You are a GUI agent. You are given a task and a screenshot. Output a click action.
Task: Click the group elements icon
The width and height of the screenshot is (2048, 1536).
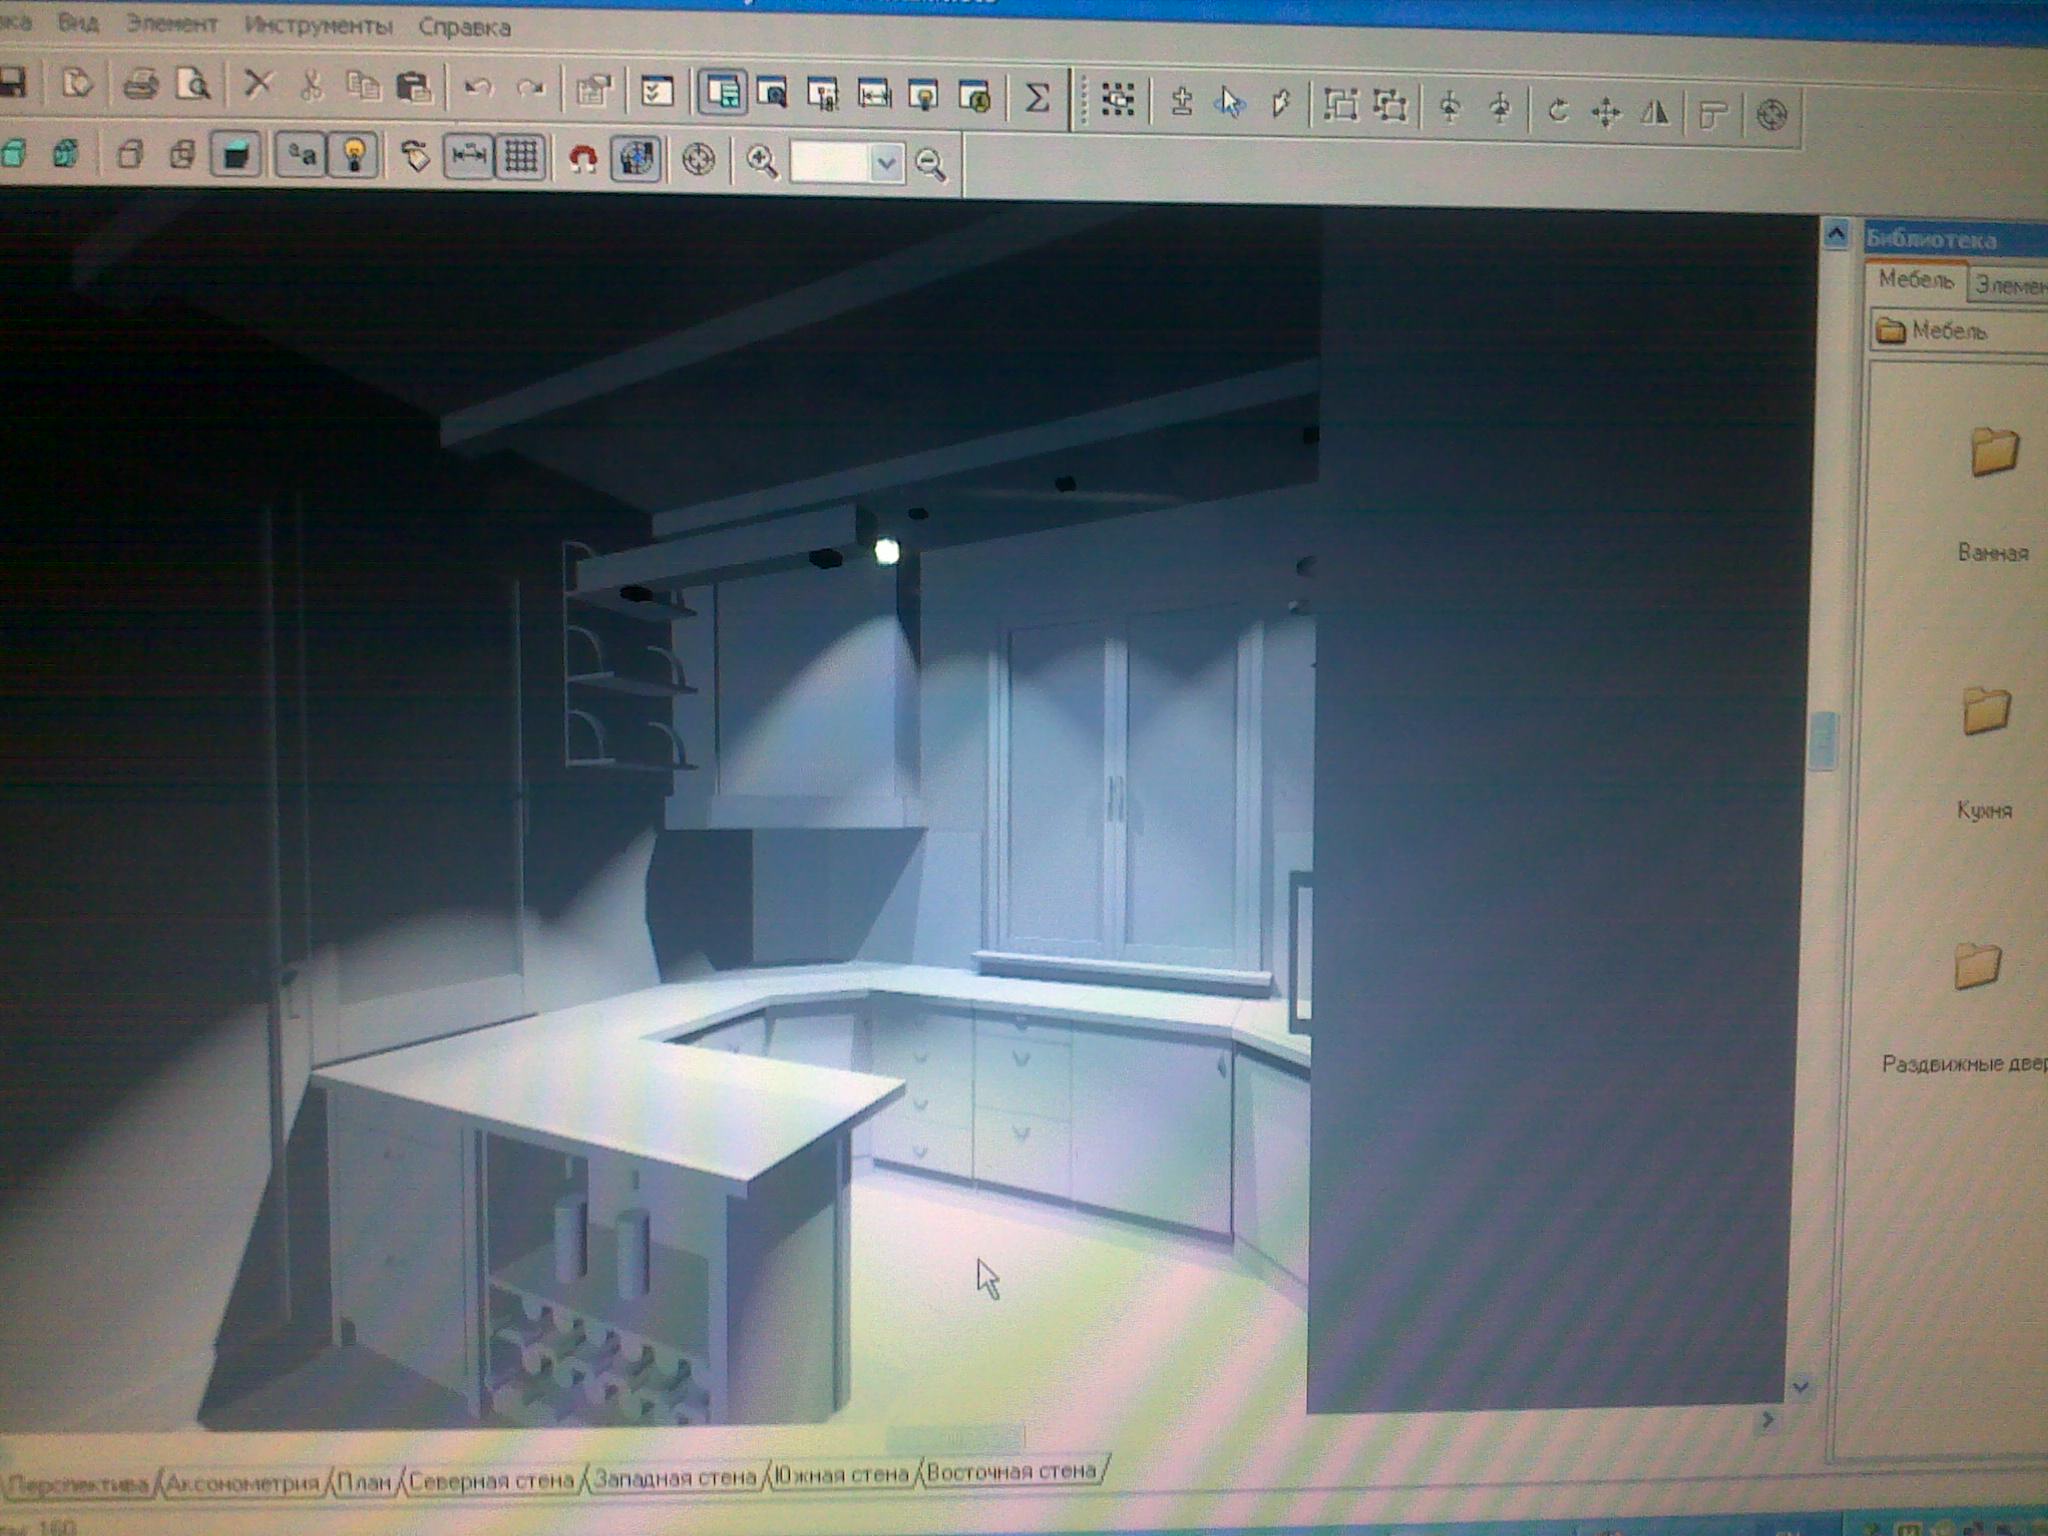pos(1340,105)
